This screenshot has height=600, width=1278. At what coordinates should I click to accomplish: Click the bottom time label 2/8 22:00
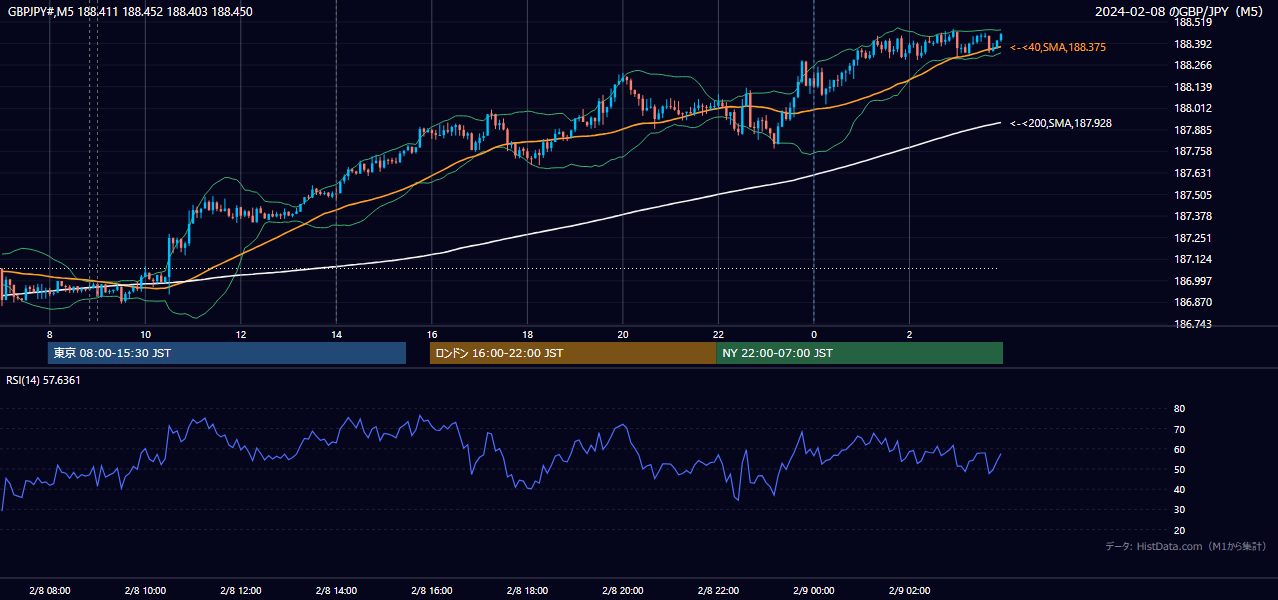pyautogui.click(x=718, y=590)
